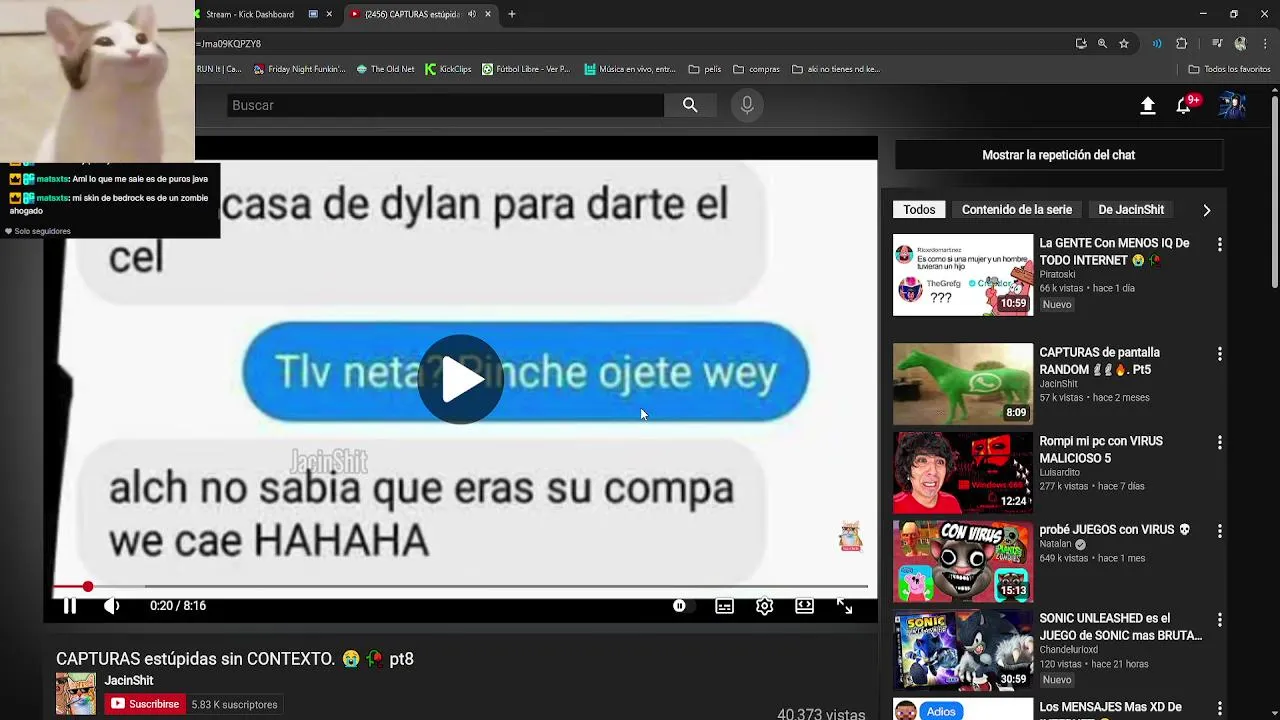Seek using the red video progress bar
1280x720 pixels.
click(x=460, y=587)
